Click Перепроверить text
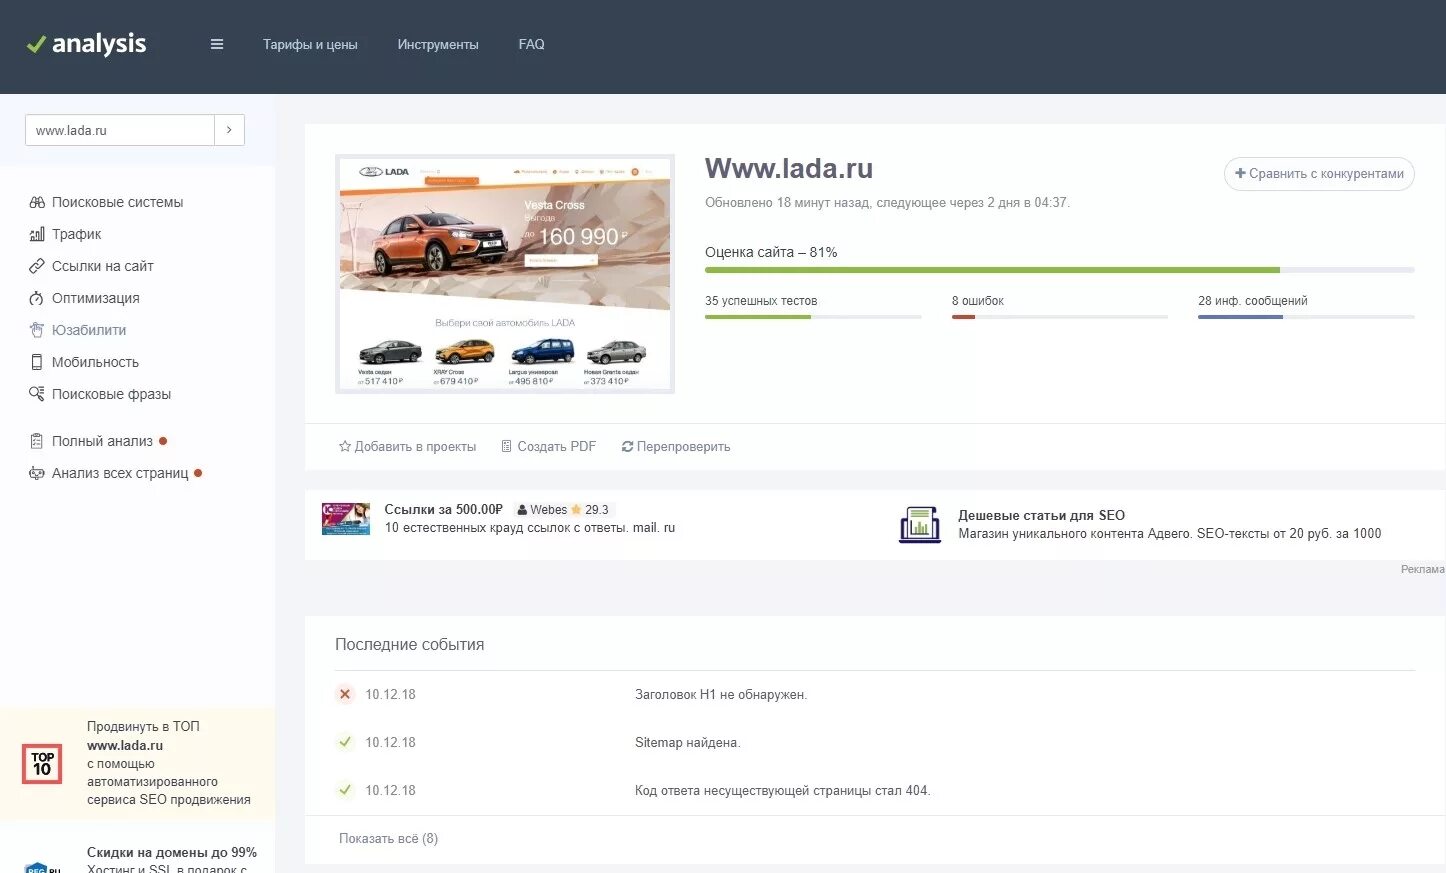The height and width of the screenshot is (873, 1446). [x=684, y=447]
